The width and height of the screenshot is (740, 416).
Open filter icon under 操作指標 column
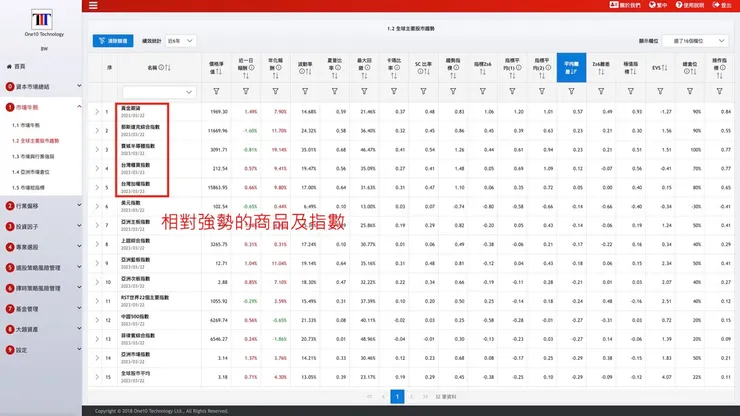pos(719,91)
